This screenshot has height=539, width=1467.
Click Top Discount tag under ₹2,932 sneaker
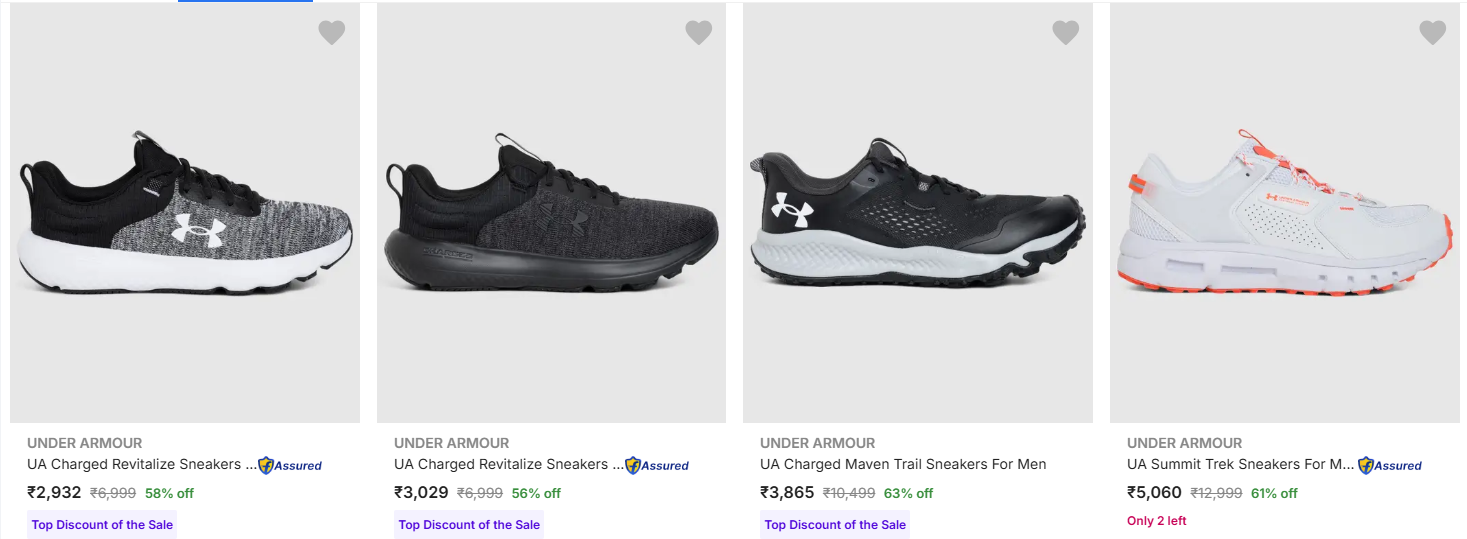coord(102,525)
